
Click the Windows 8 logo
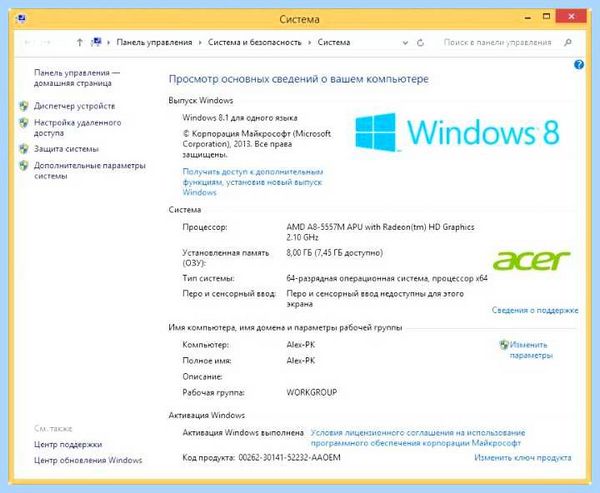(x=457, y=132)
